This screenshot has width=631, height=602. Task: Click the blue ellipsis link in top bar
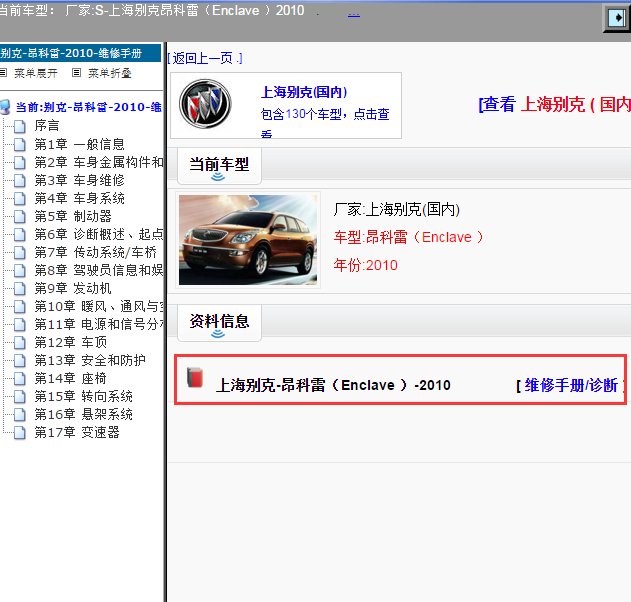click(354, 14)
